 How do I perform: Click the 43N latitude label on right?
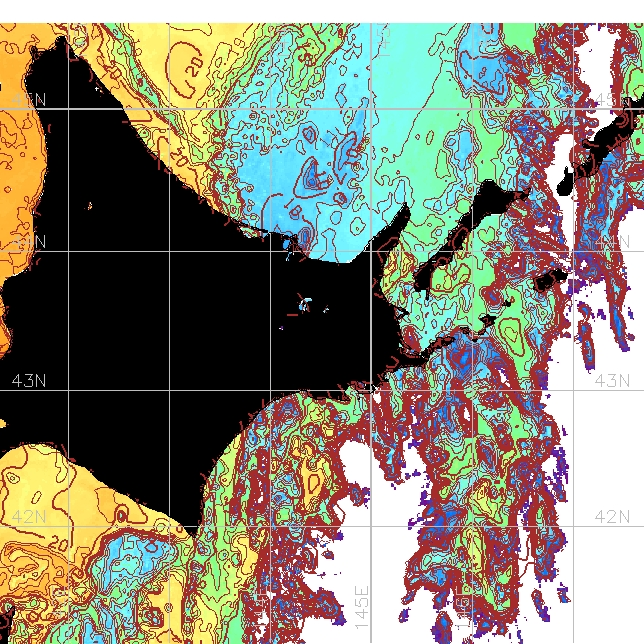point(612,381)
